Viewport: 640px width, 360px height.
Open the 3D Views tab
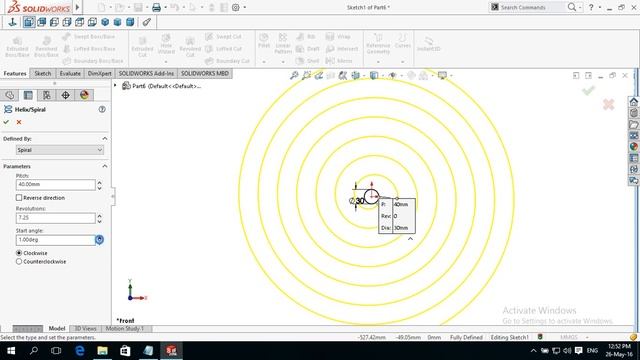(85, 329)
